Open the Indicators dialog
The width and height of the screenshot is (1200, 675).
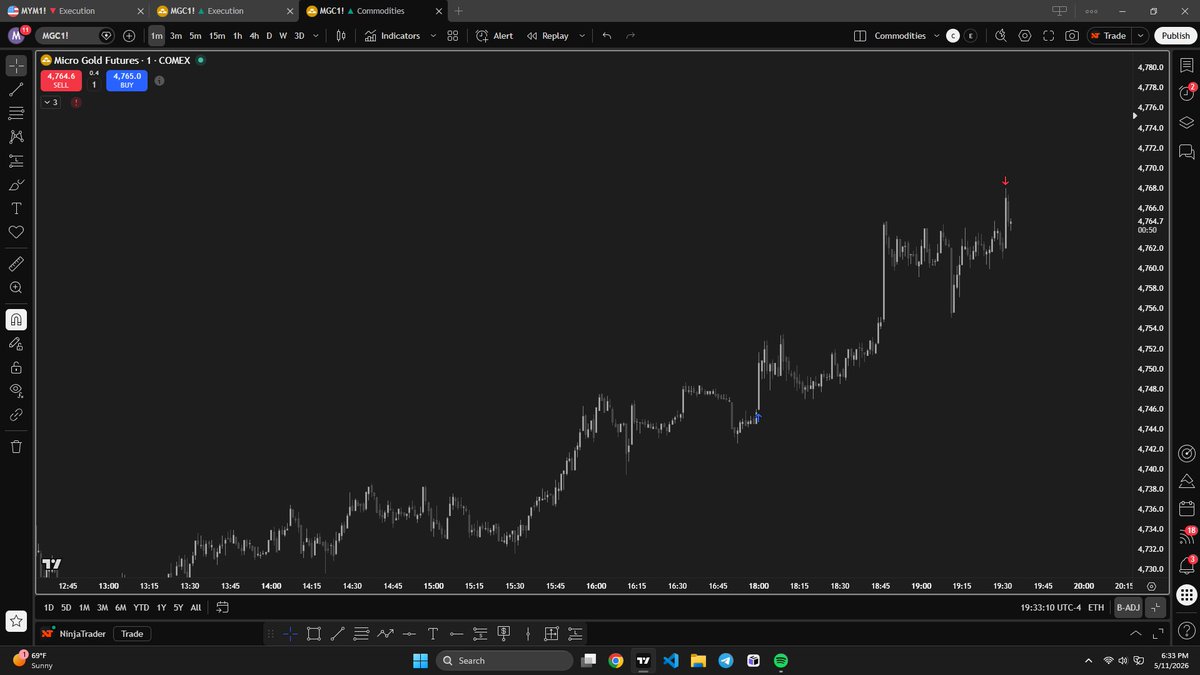coord(393,35)
